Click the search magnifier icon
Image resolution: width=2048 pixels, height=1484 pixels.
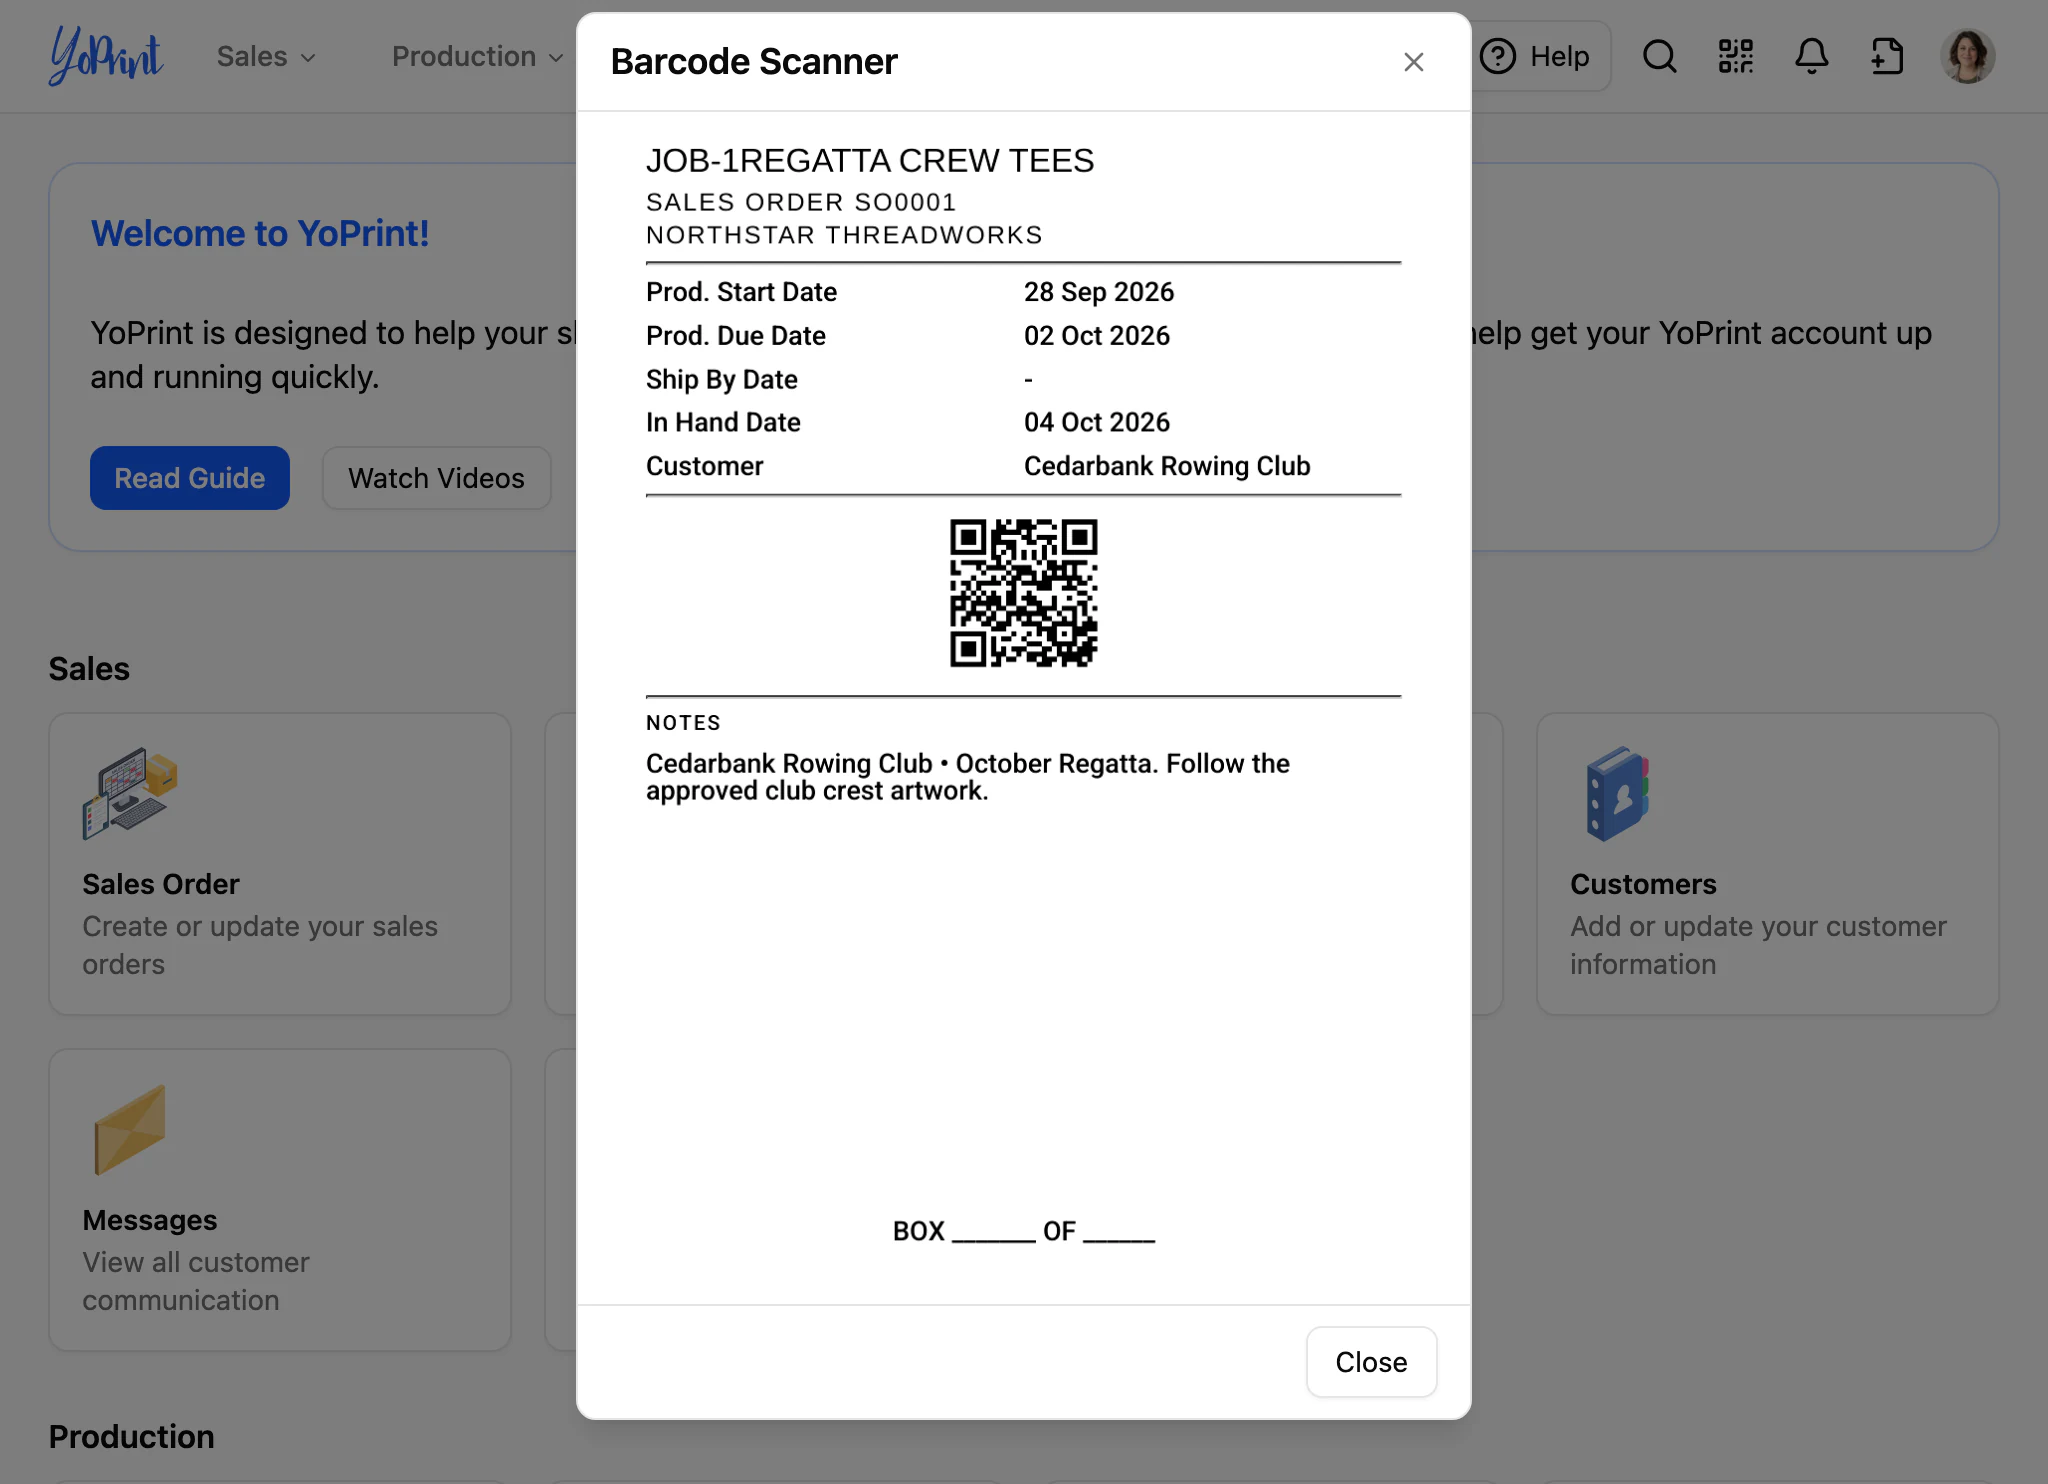(x=1660, y=56)
